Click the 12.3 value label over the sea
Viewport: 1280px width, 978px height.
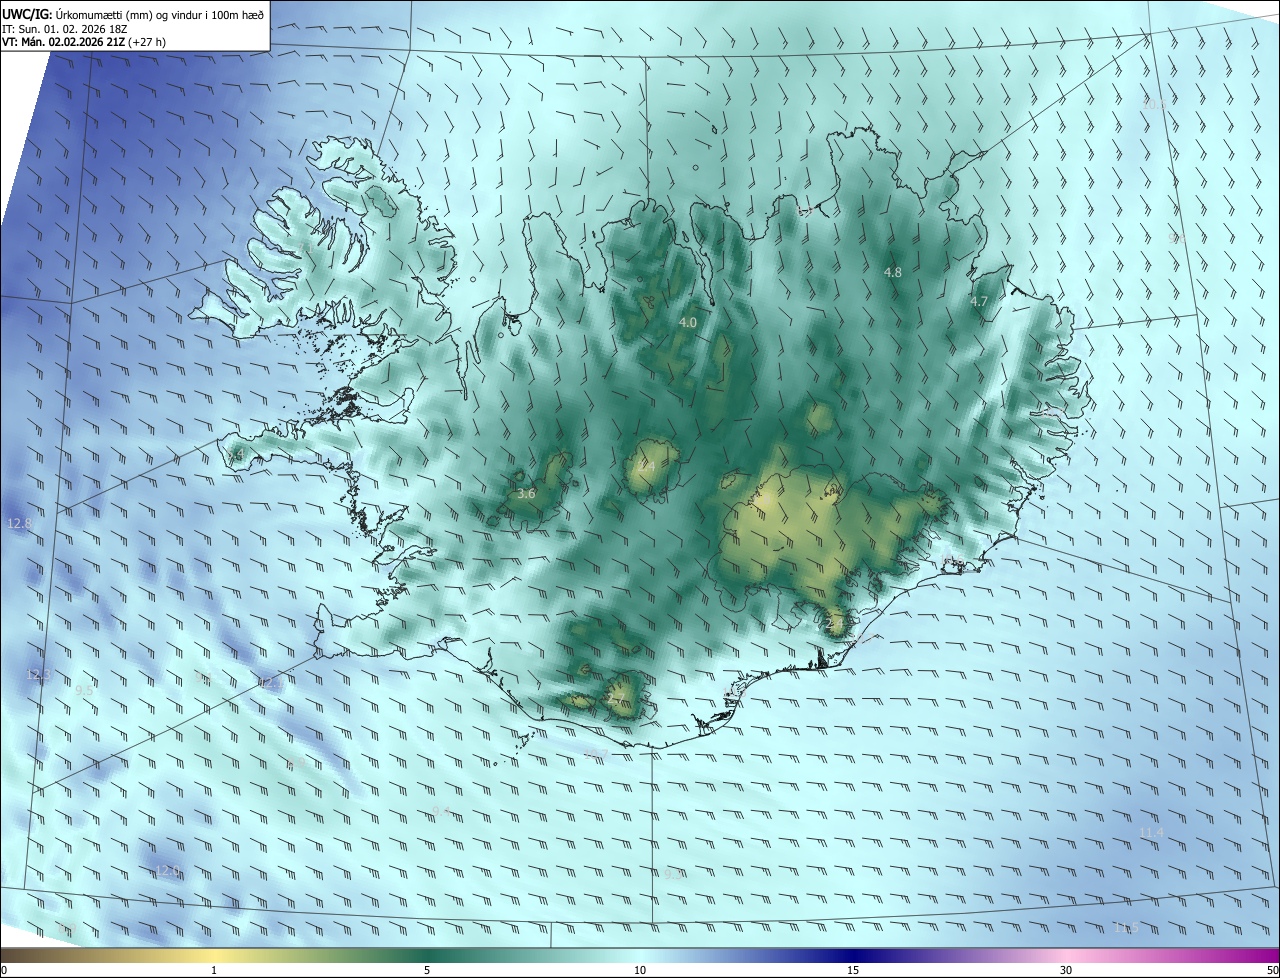coord(38,675)
